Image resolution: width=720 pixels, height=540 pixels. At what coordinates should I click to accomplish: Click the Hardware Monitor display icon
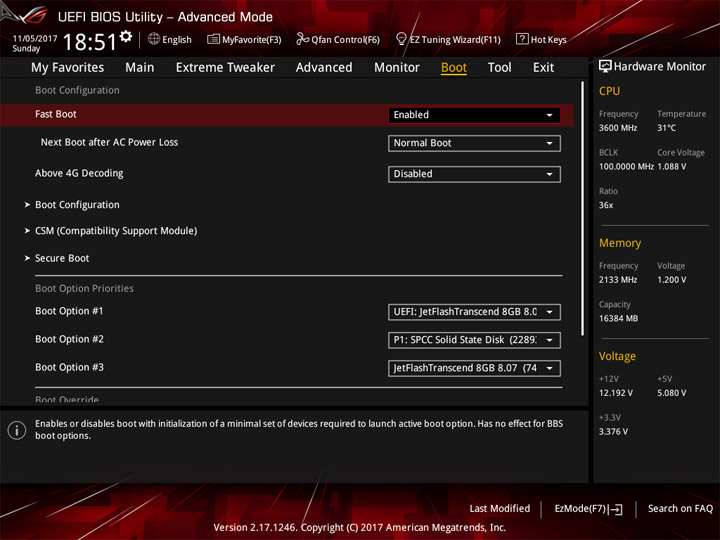pyautogui.click(x=605, y=66)
